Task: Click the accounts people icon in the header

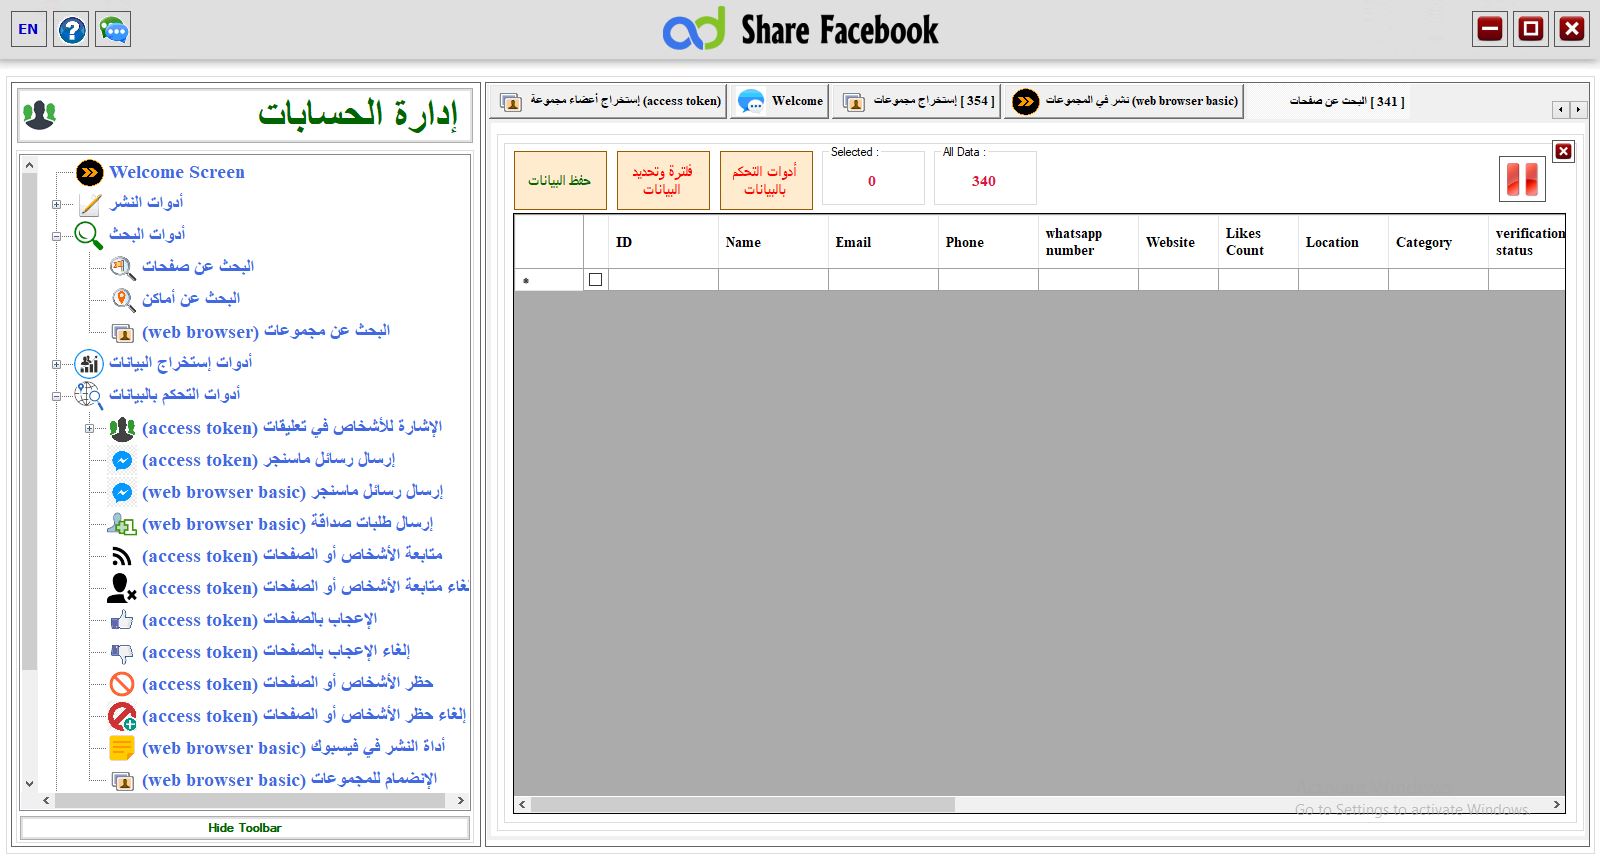Action: tap(40, 115)
